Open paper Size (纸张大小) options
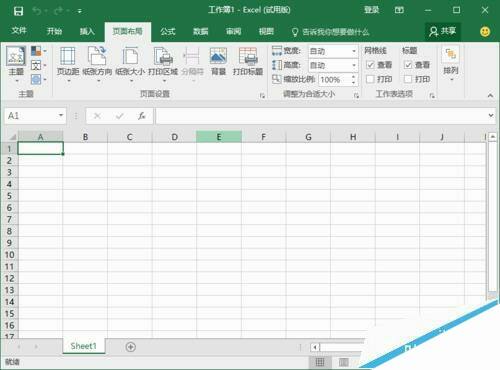 click(130, 65)
